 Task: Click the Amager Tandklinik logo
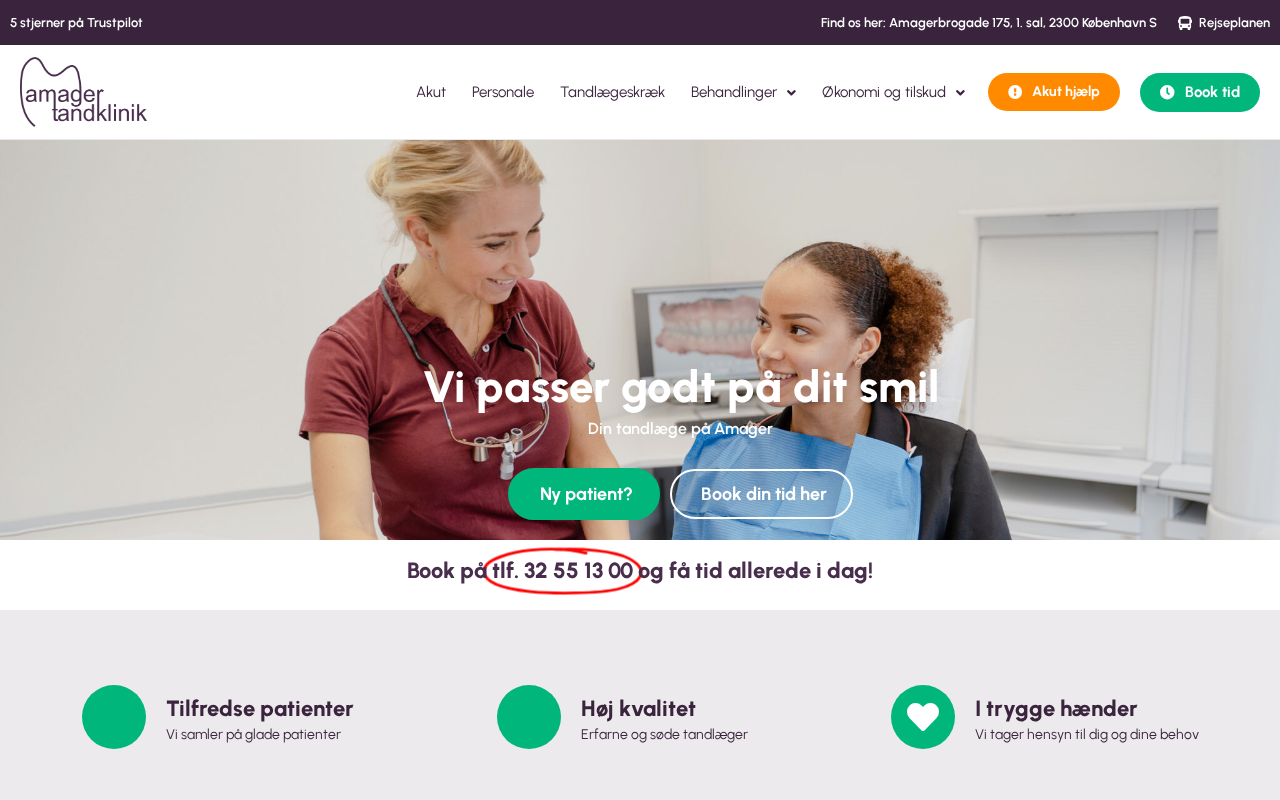pyautogui.click(x=84, y=92)
